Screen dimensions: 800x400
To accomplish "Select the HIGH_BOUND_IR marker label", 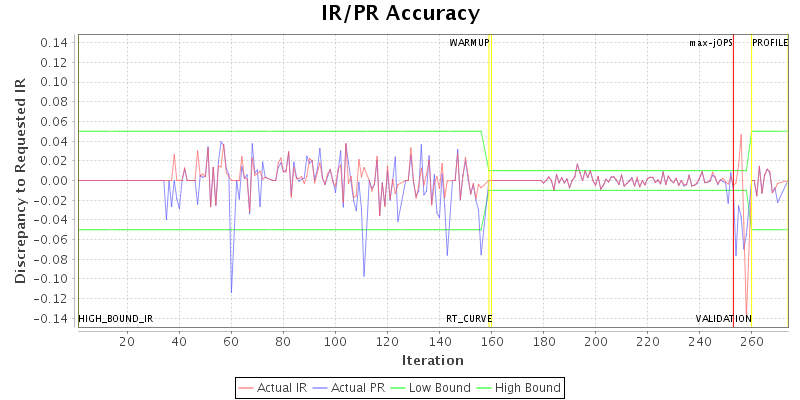I will coord(116,318).
